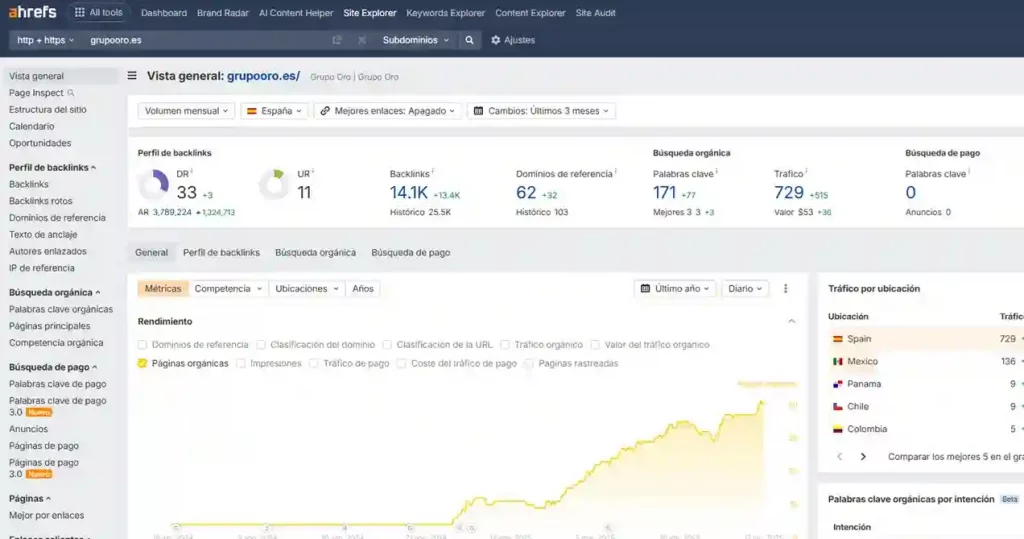Open Palabras clave orgánicas in sidebar
This screenshot has height=539, width=1024.
(61, 309)
